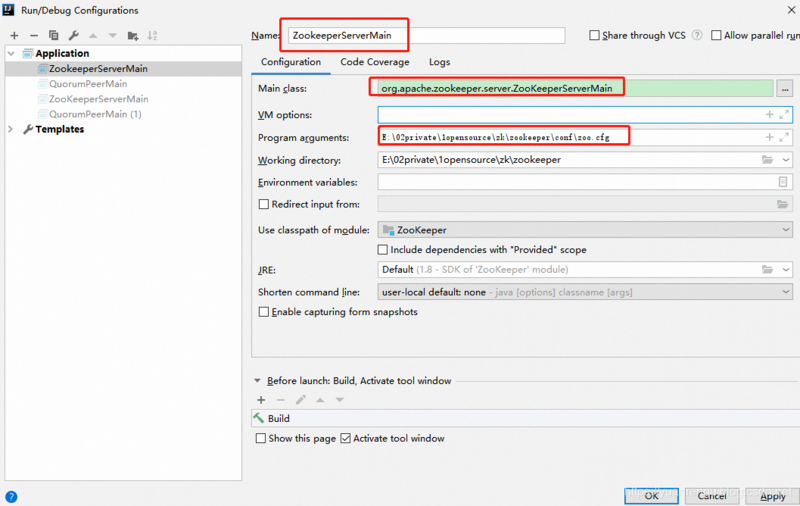800x506 pixels.
Task: Open help with question mark icon
Action: click(11, 497)
